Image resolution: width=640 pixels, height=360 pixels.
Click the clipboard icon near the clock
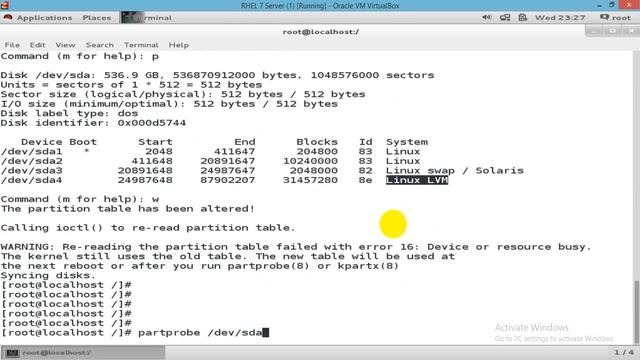[x=523, y=18]
